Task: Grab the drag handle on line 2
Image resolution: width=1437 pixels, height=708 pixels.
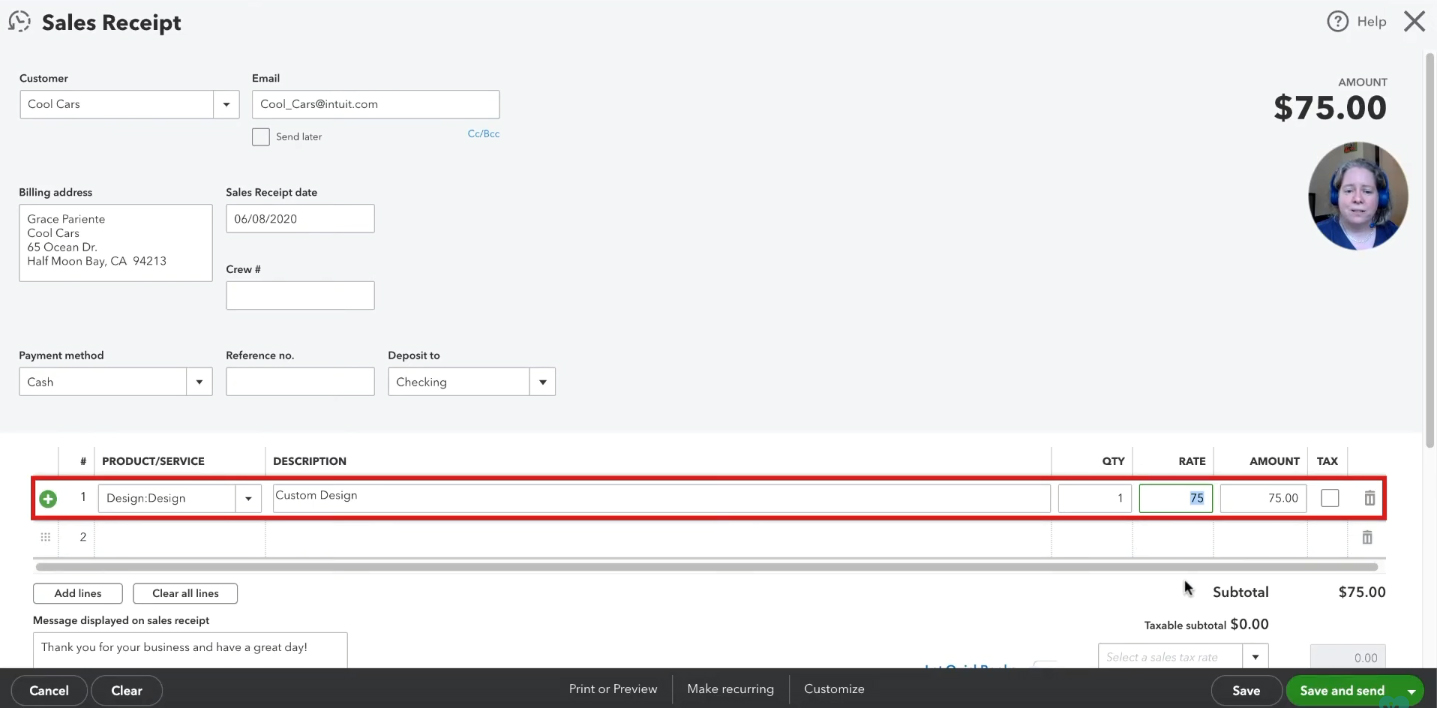Action: tap(45, 537)
